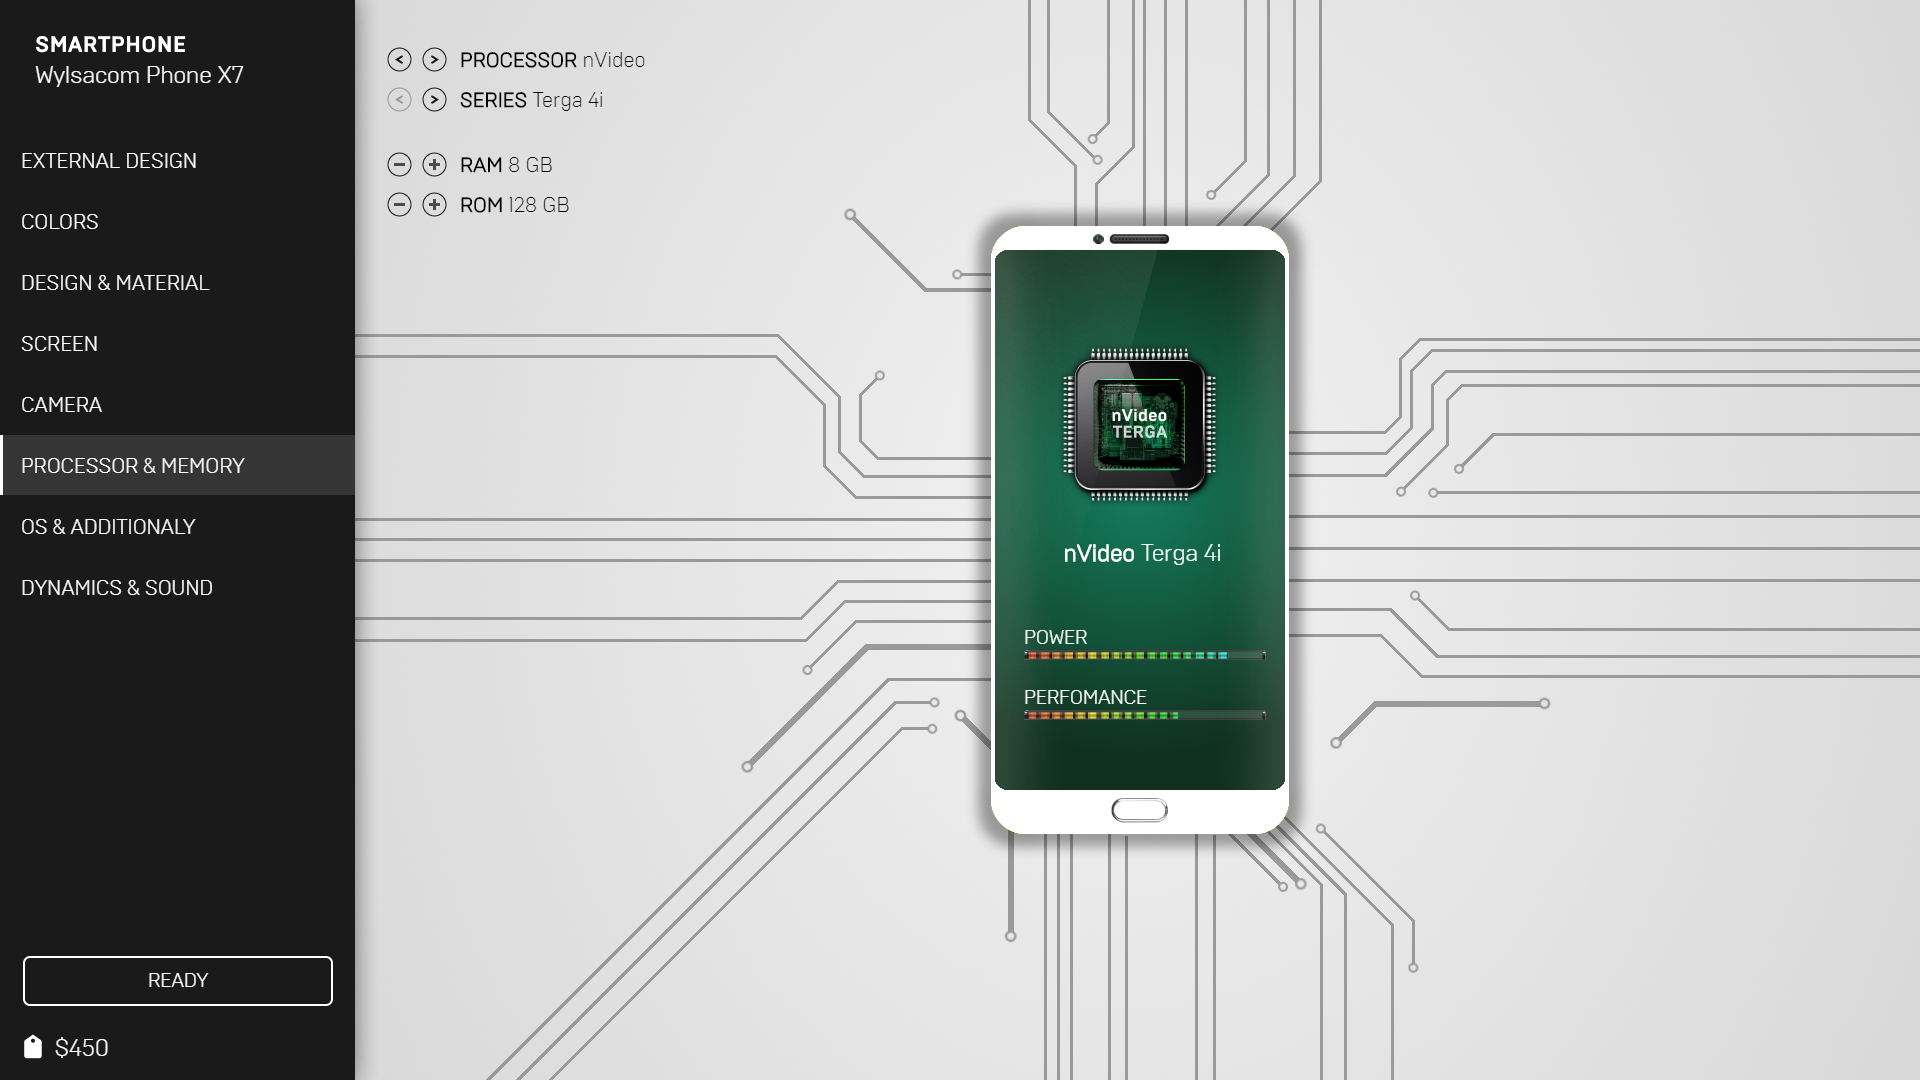Click the minus icon to decrease RAM
1920x1080 pixels.
coord(398,165)
